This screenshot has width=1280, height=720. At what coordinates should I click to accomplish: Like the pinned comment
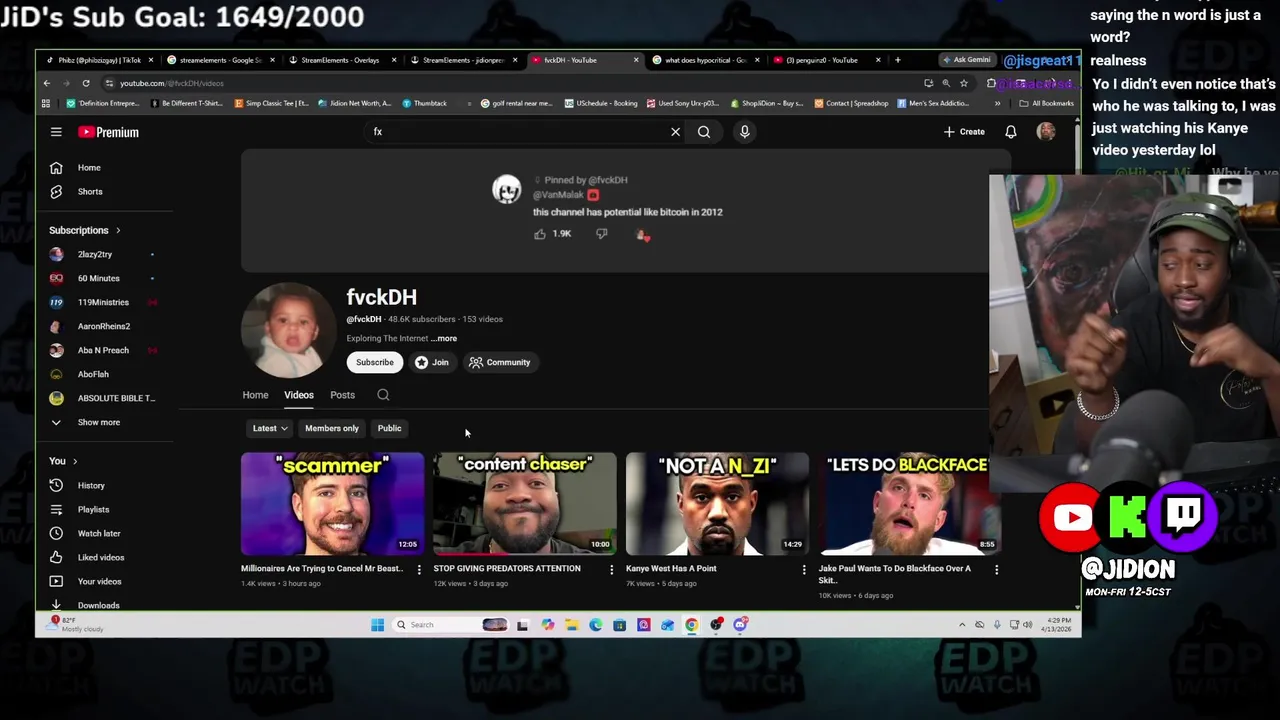pyautogui.click(x=540, y=234)
